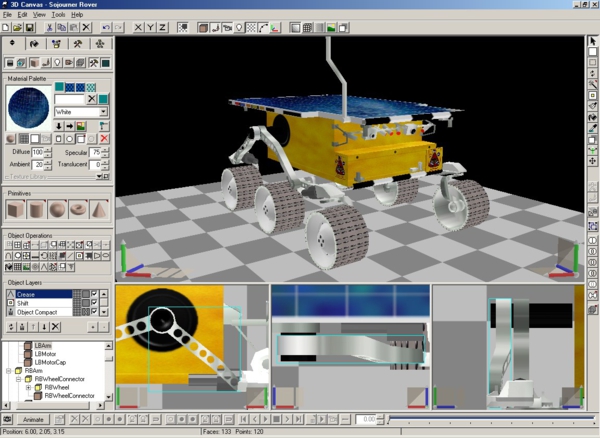Select the arrow pointer tool in right toolbar

coord(593,41)
